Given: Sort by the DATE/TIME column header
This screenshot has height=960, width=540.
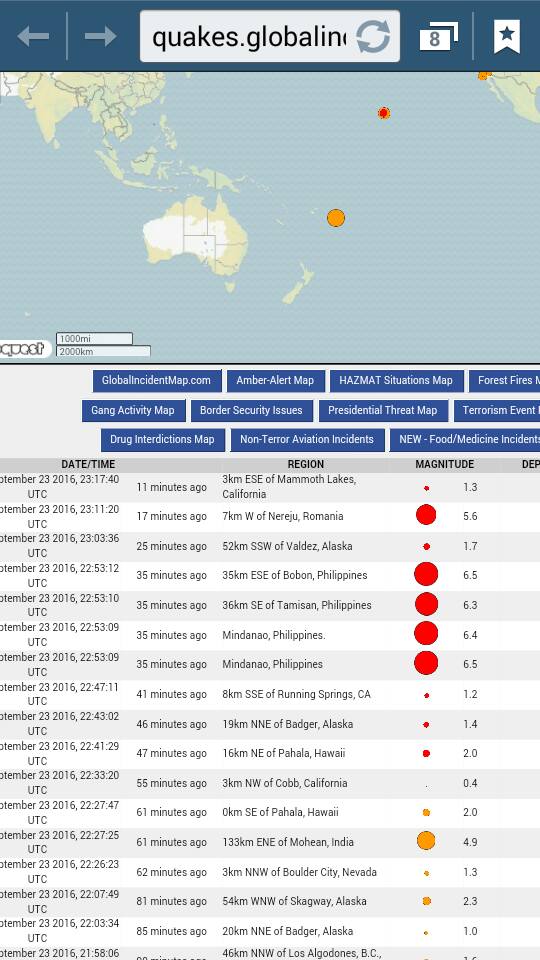Looking at the screenshot, I should coord(88,465).
